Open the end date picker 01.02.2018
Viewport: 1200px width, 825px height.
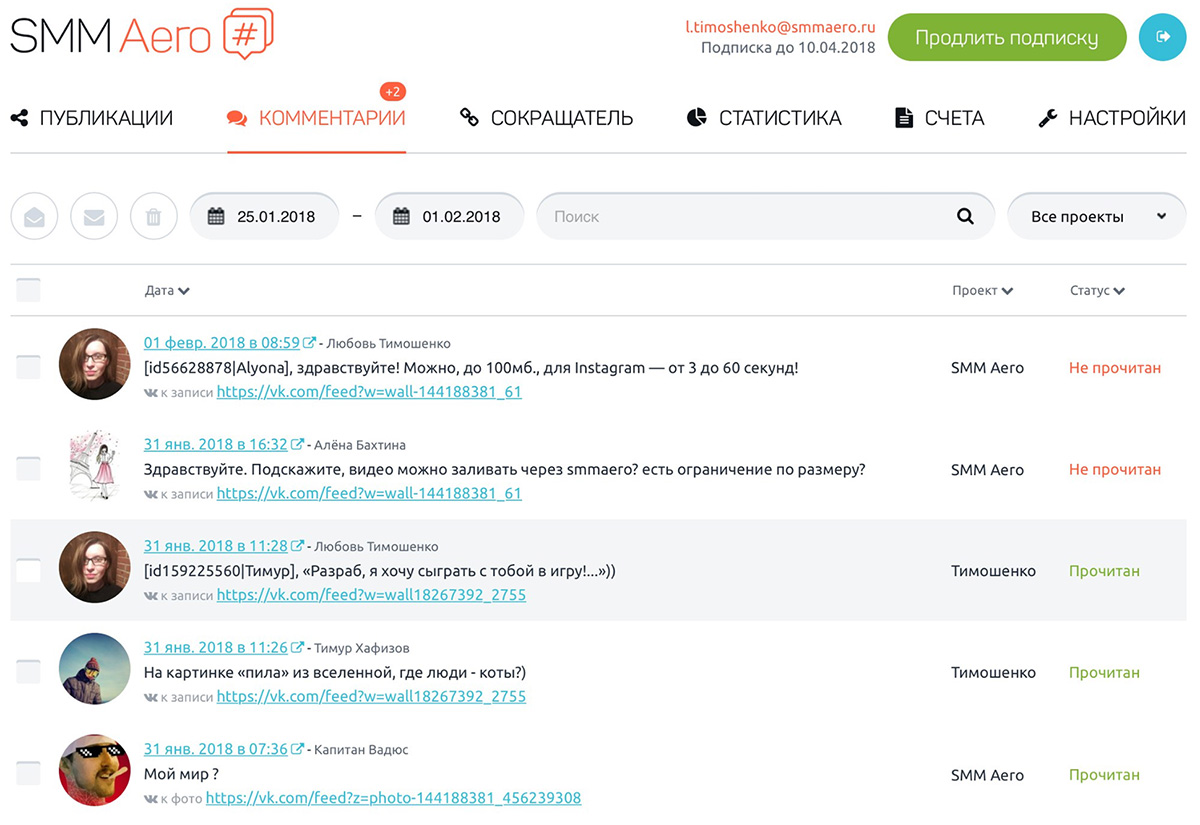449,216
